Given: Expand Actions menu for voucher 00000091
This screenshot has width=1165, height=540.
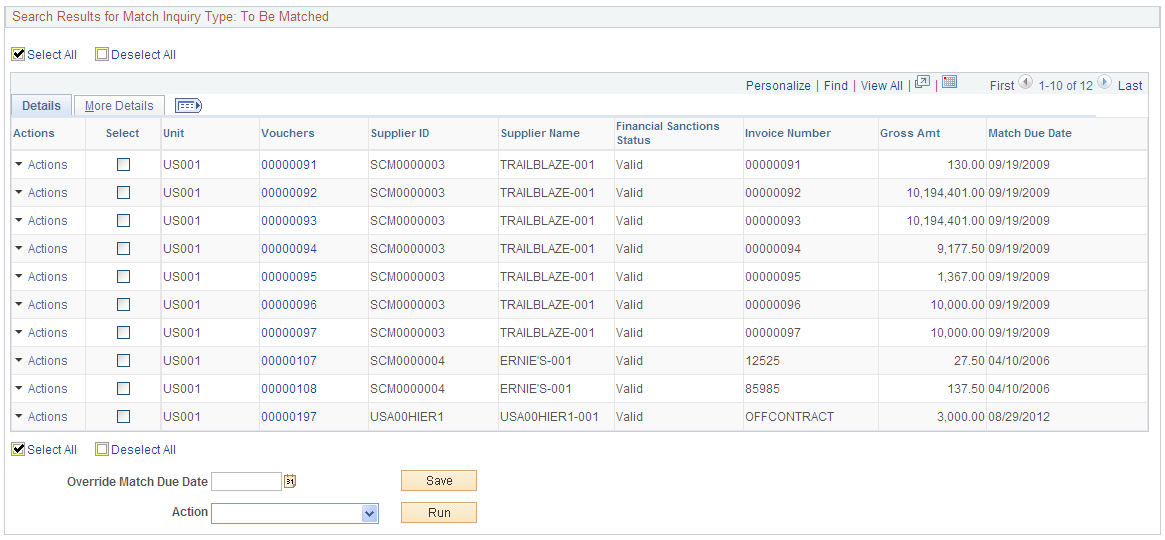Looking at the screenshot, I should click(x=41, y=165).
